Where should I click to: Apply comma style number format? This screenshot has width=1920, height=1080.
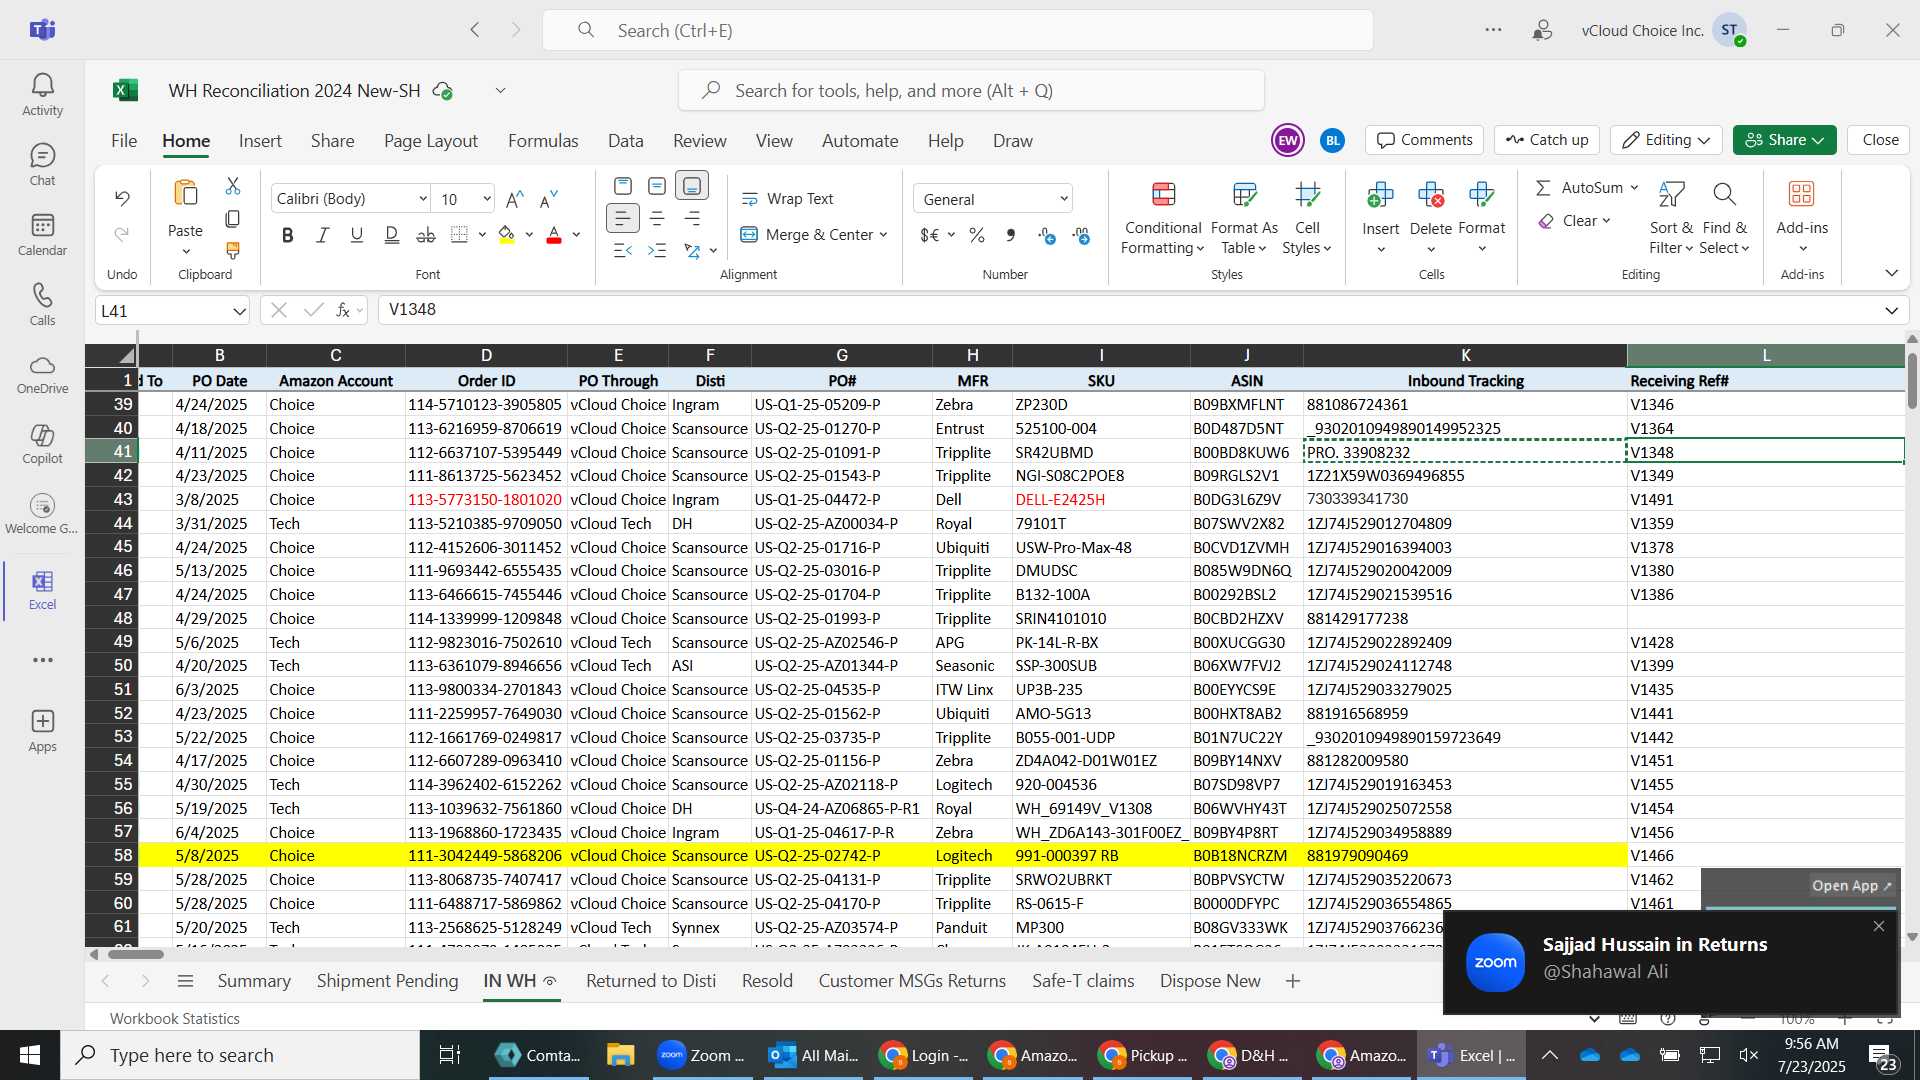1011,235
